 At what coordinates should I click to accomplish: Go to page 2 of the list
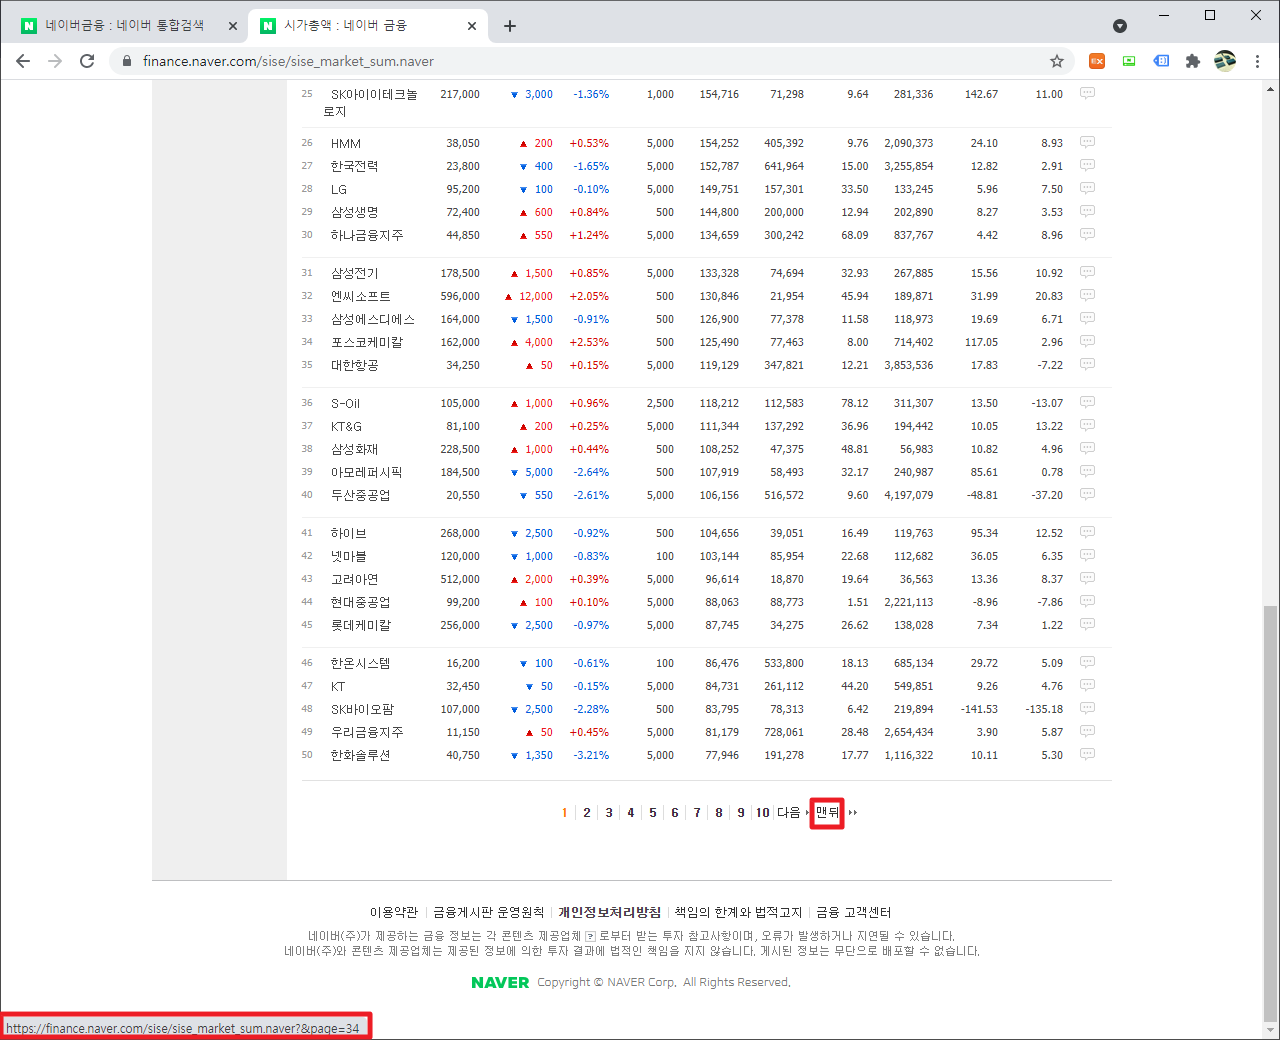587,812
